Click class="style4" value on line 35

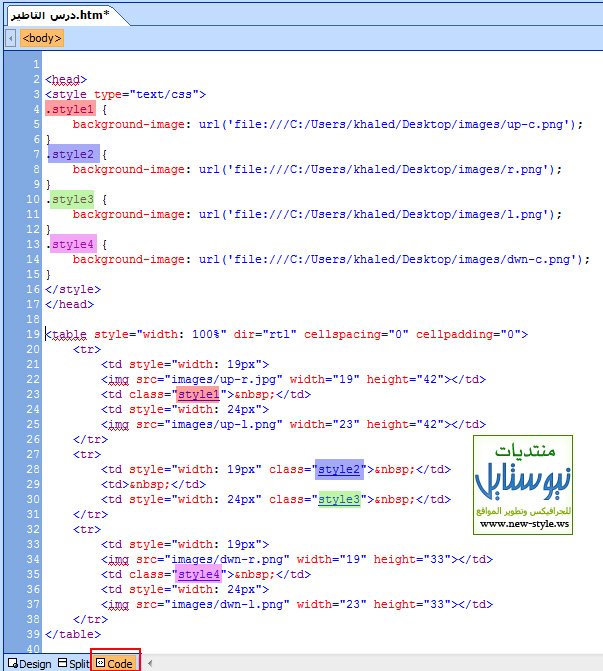(x=198, y=574)
